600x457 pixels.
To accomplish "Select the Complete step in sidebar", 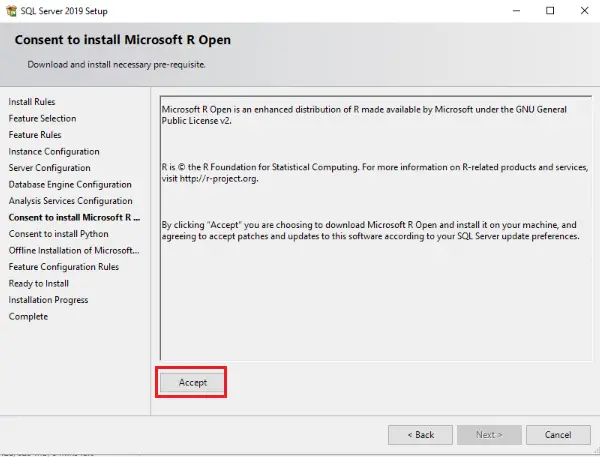I will tap(28, 317).
